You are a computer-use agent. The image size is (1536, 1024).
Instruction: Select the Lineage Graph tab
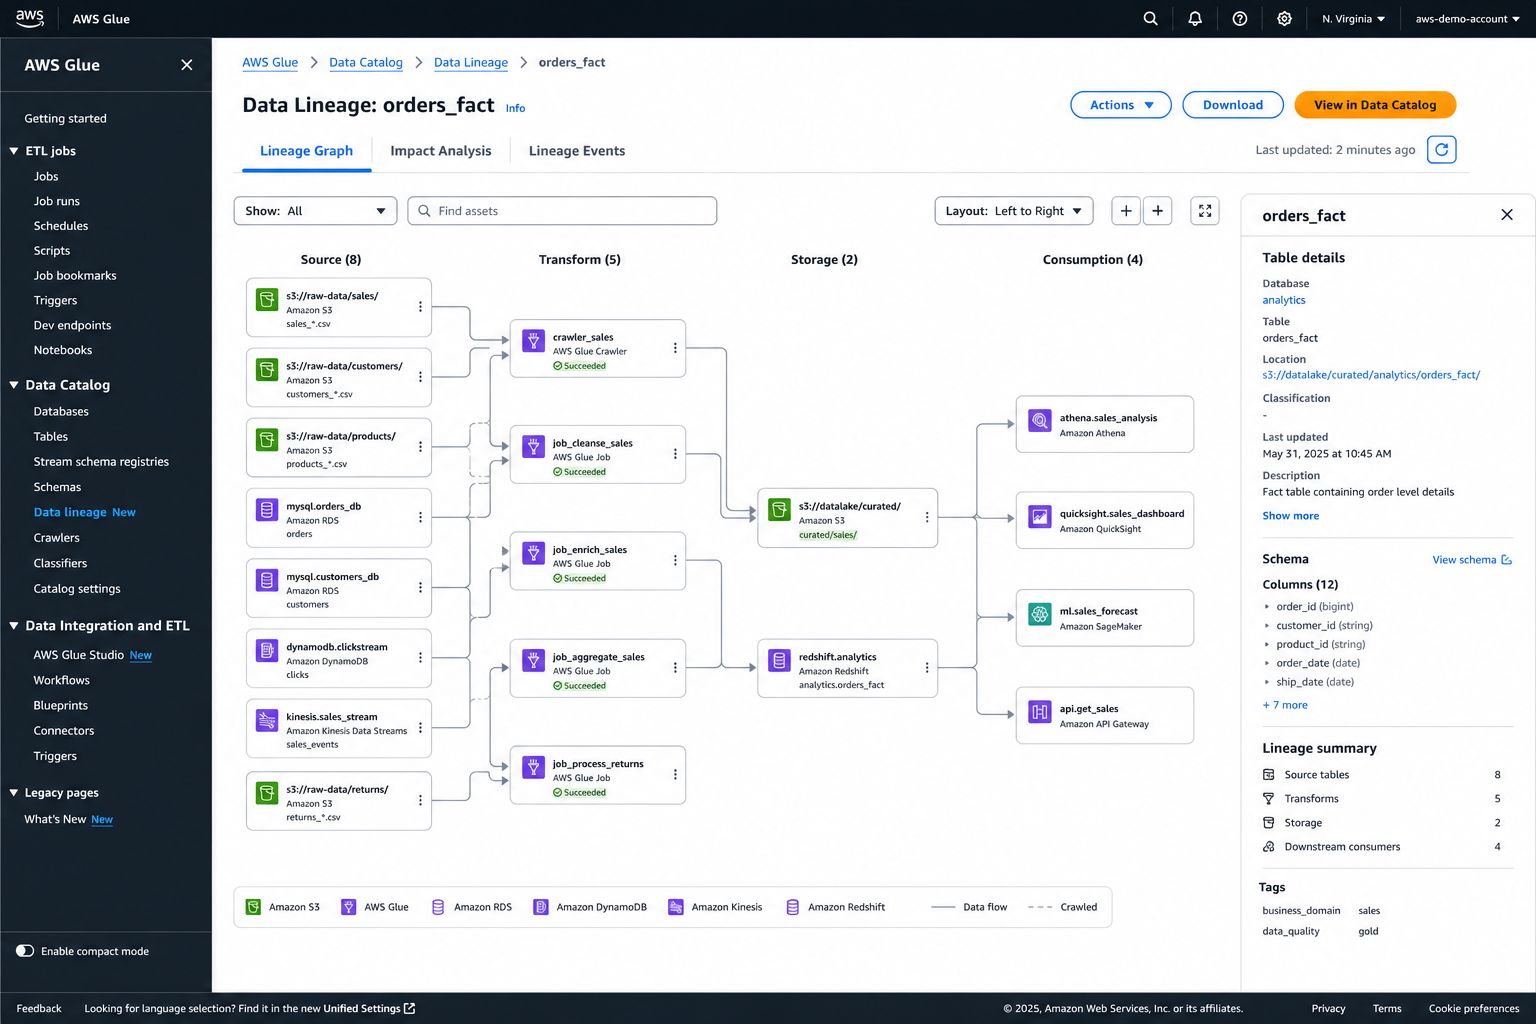coord(306,151)
